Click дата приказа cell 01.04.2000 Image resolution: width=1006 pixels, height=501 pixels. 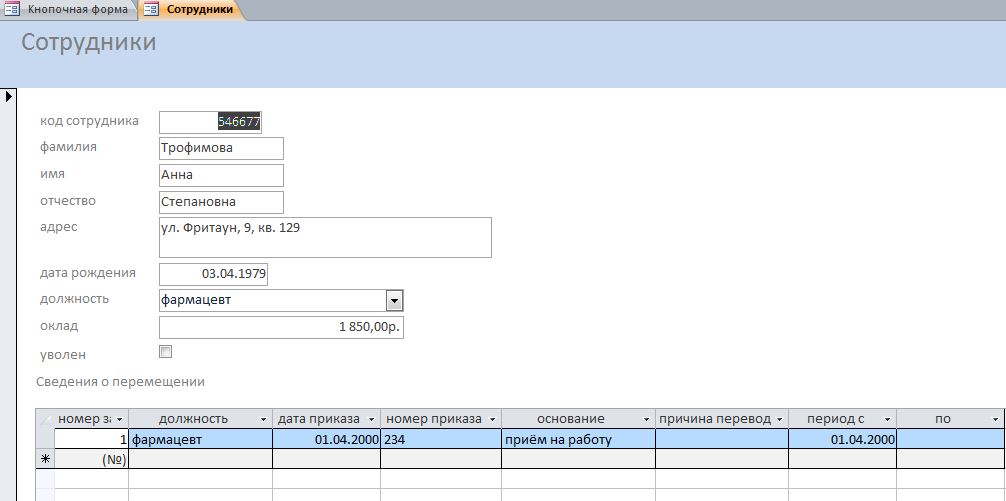(x=327, y=439)
